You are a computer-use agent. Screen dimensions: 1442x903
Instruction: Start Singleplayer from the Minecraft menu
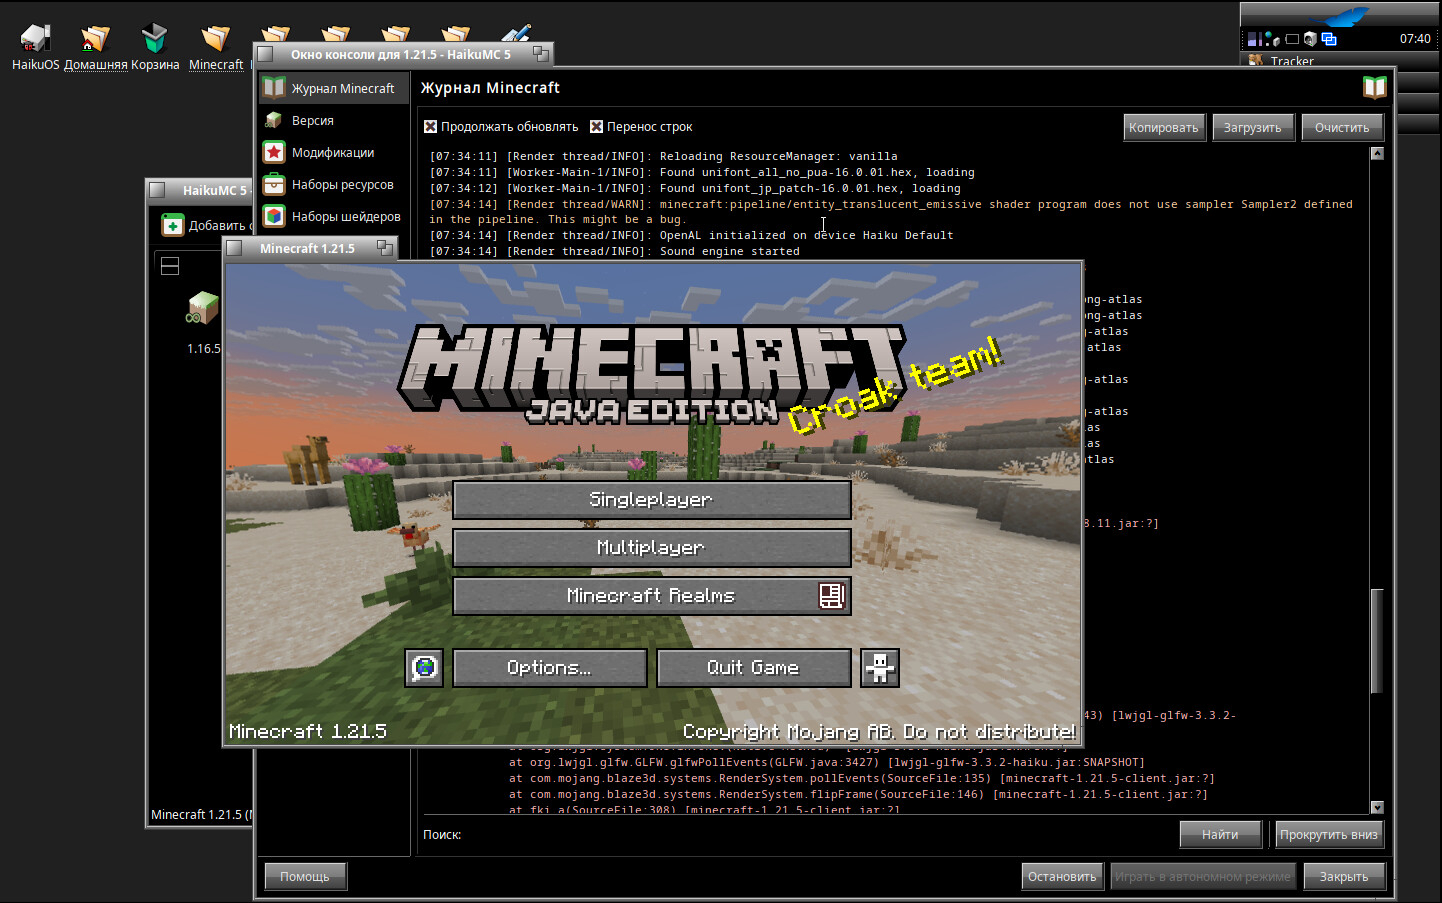pyautogui.click(x=651, y=500)
